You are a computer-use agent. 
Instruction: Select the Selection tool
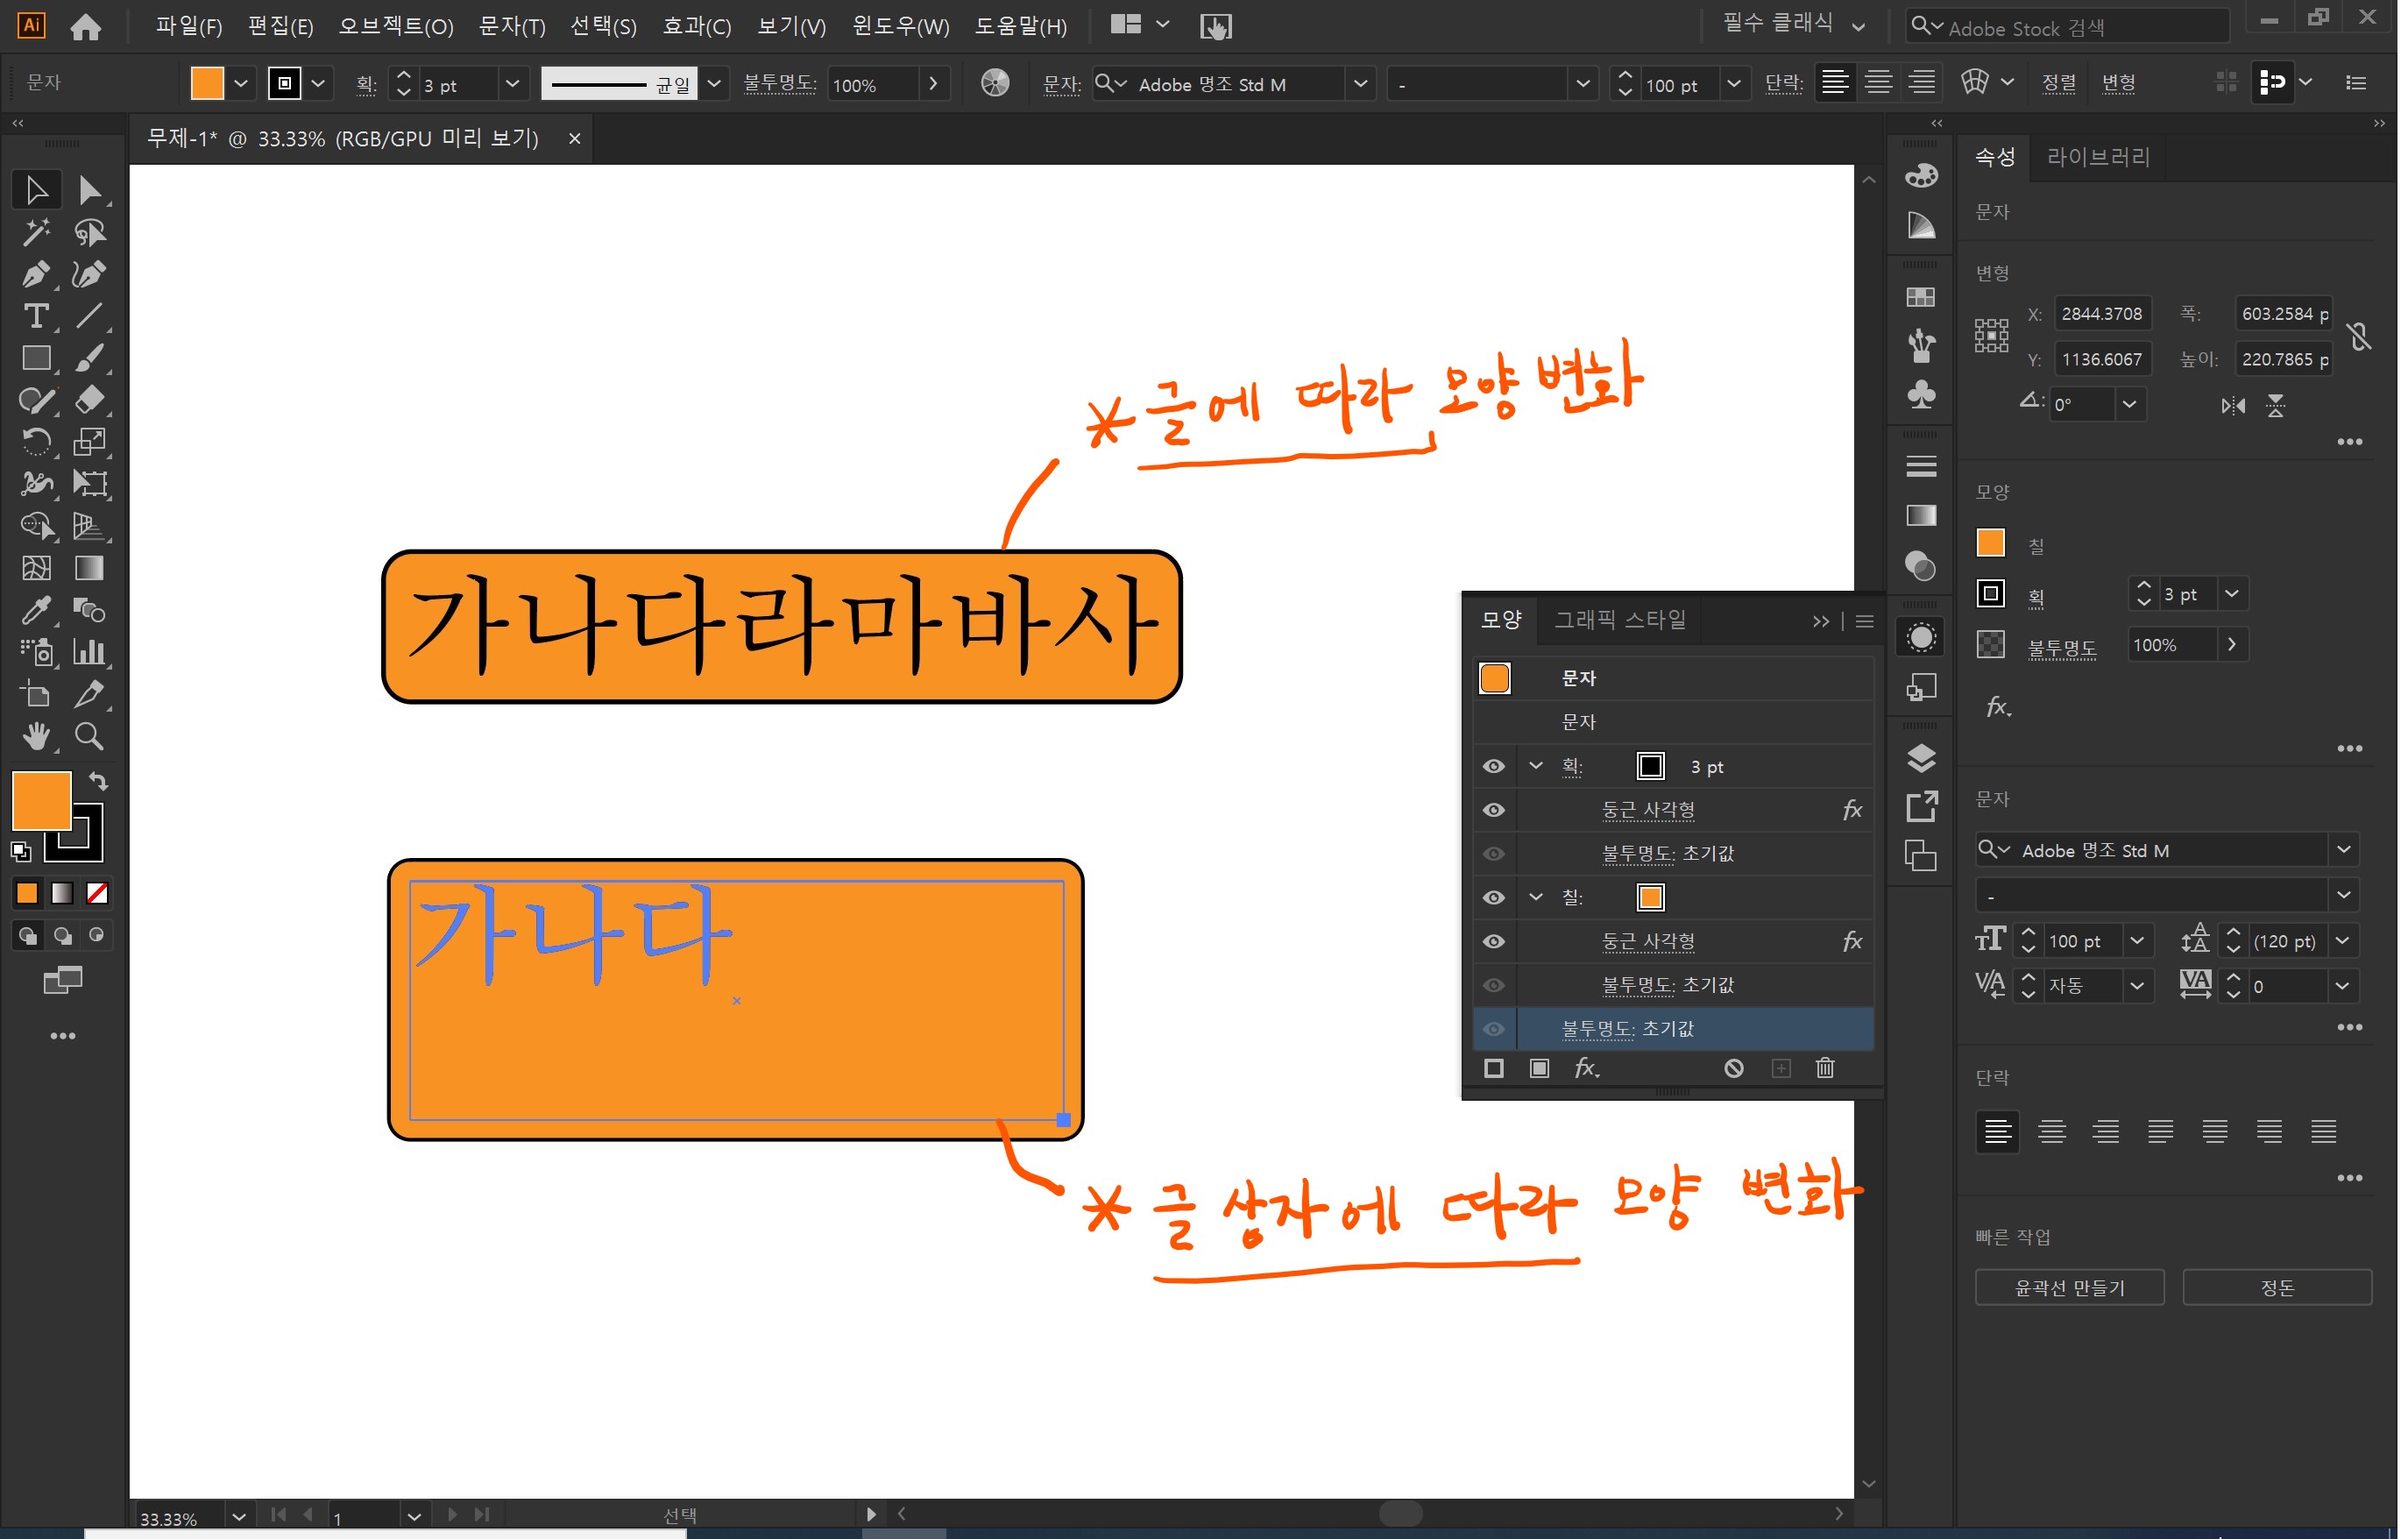37,189
